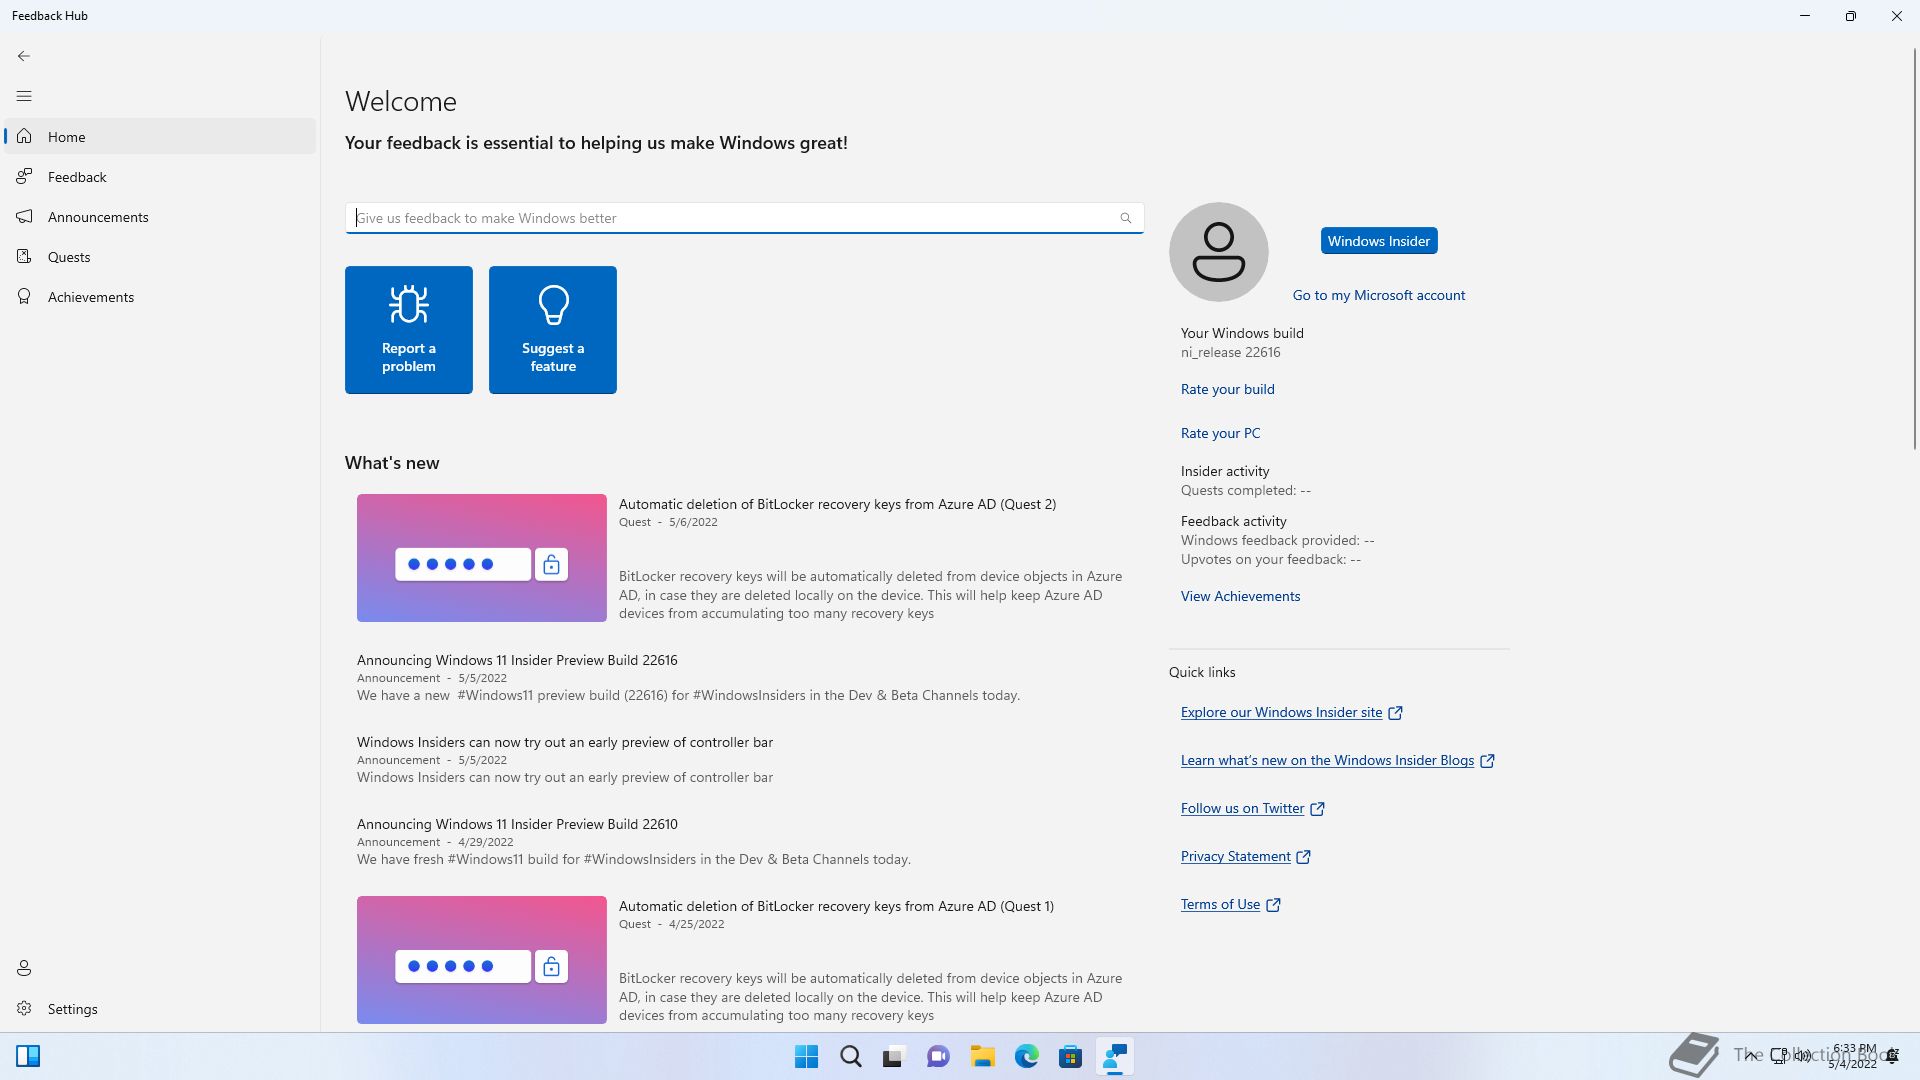
Task: Open Task View on the taskbar
Action: coord(894,1057)
